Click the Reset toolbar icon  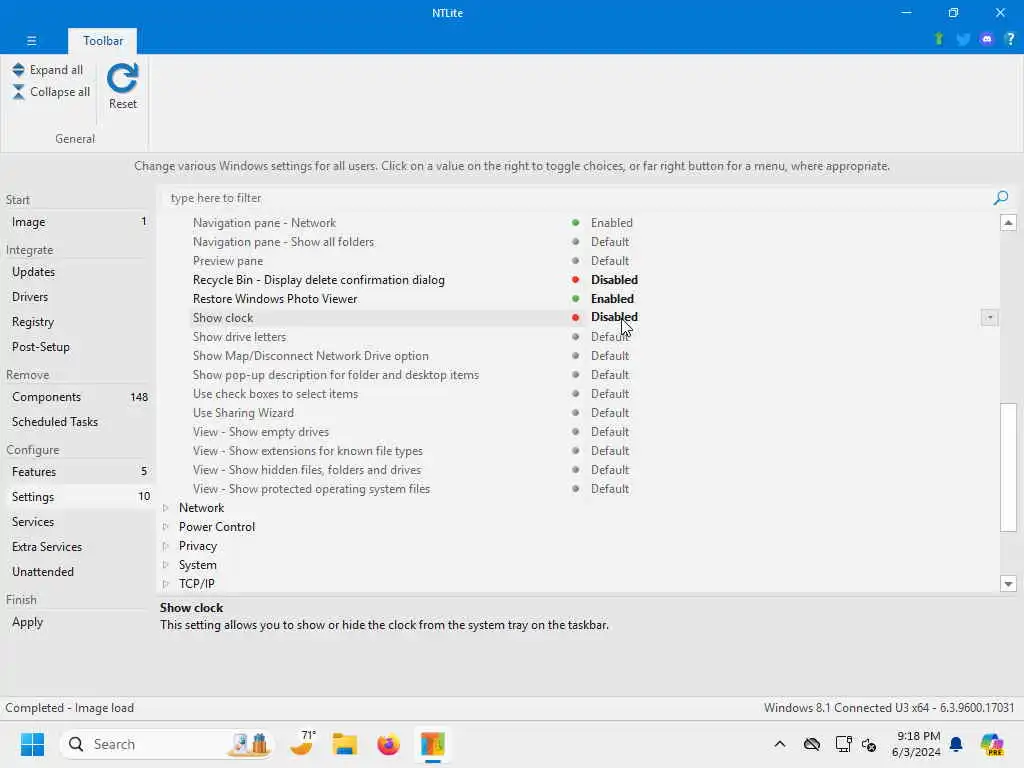pos(123,86)
